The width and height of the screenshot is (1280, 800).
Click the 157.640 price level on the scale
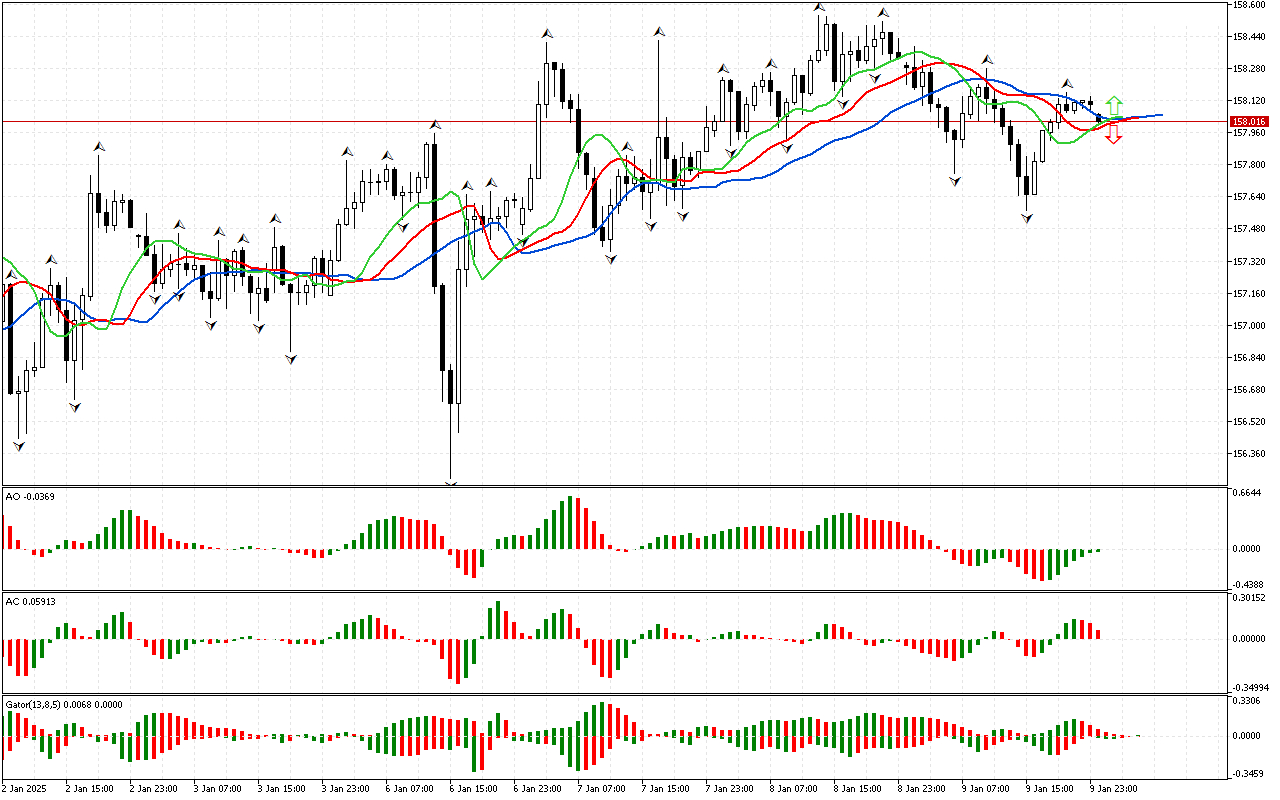click(x=1251, y=197)
